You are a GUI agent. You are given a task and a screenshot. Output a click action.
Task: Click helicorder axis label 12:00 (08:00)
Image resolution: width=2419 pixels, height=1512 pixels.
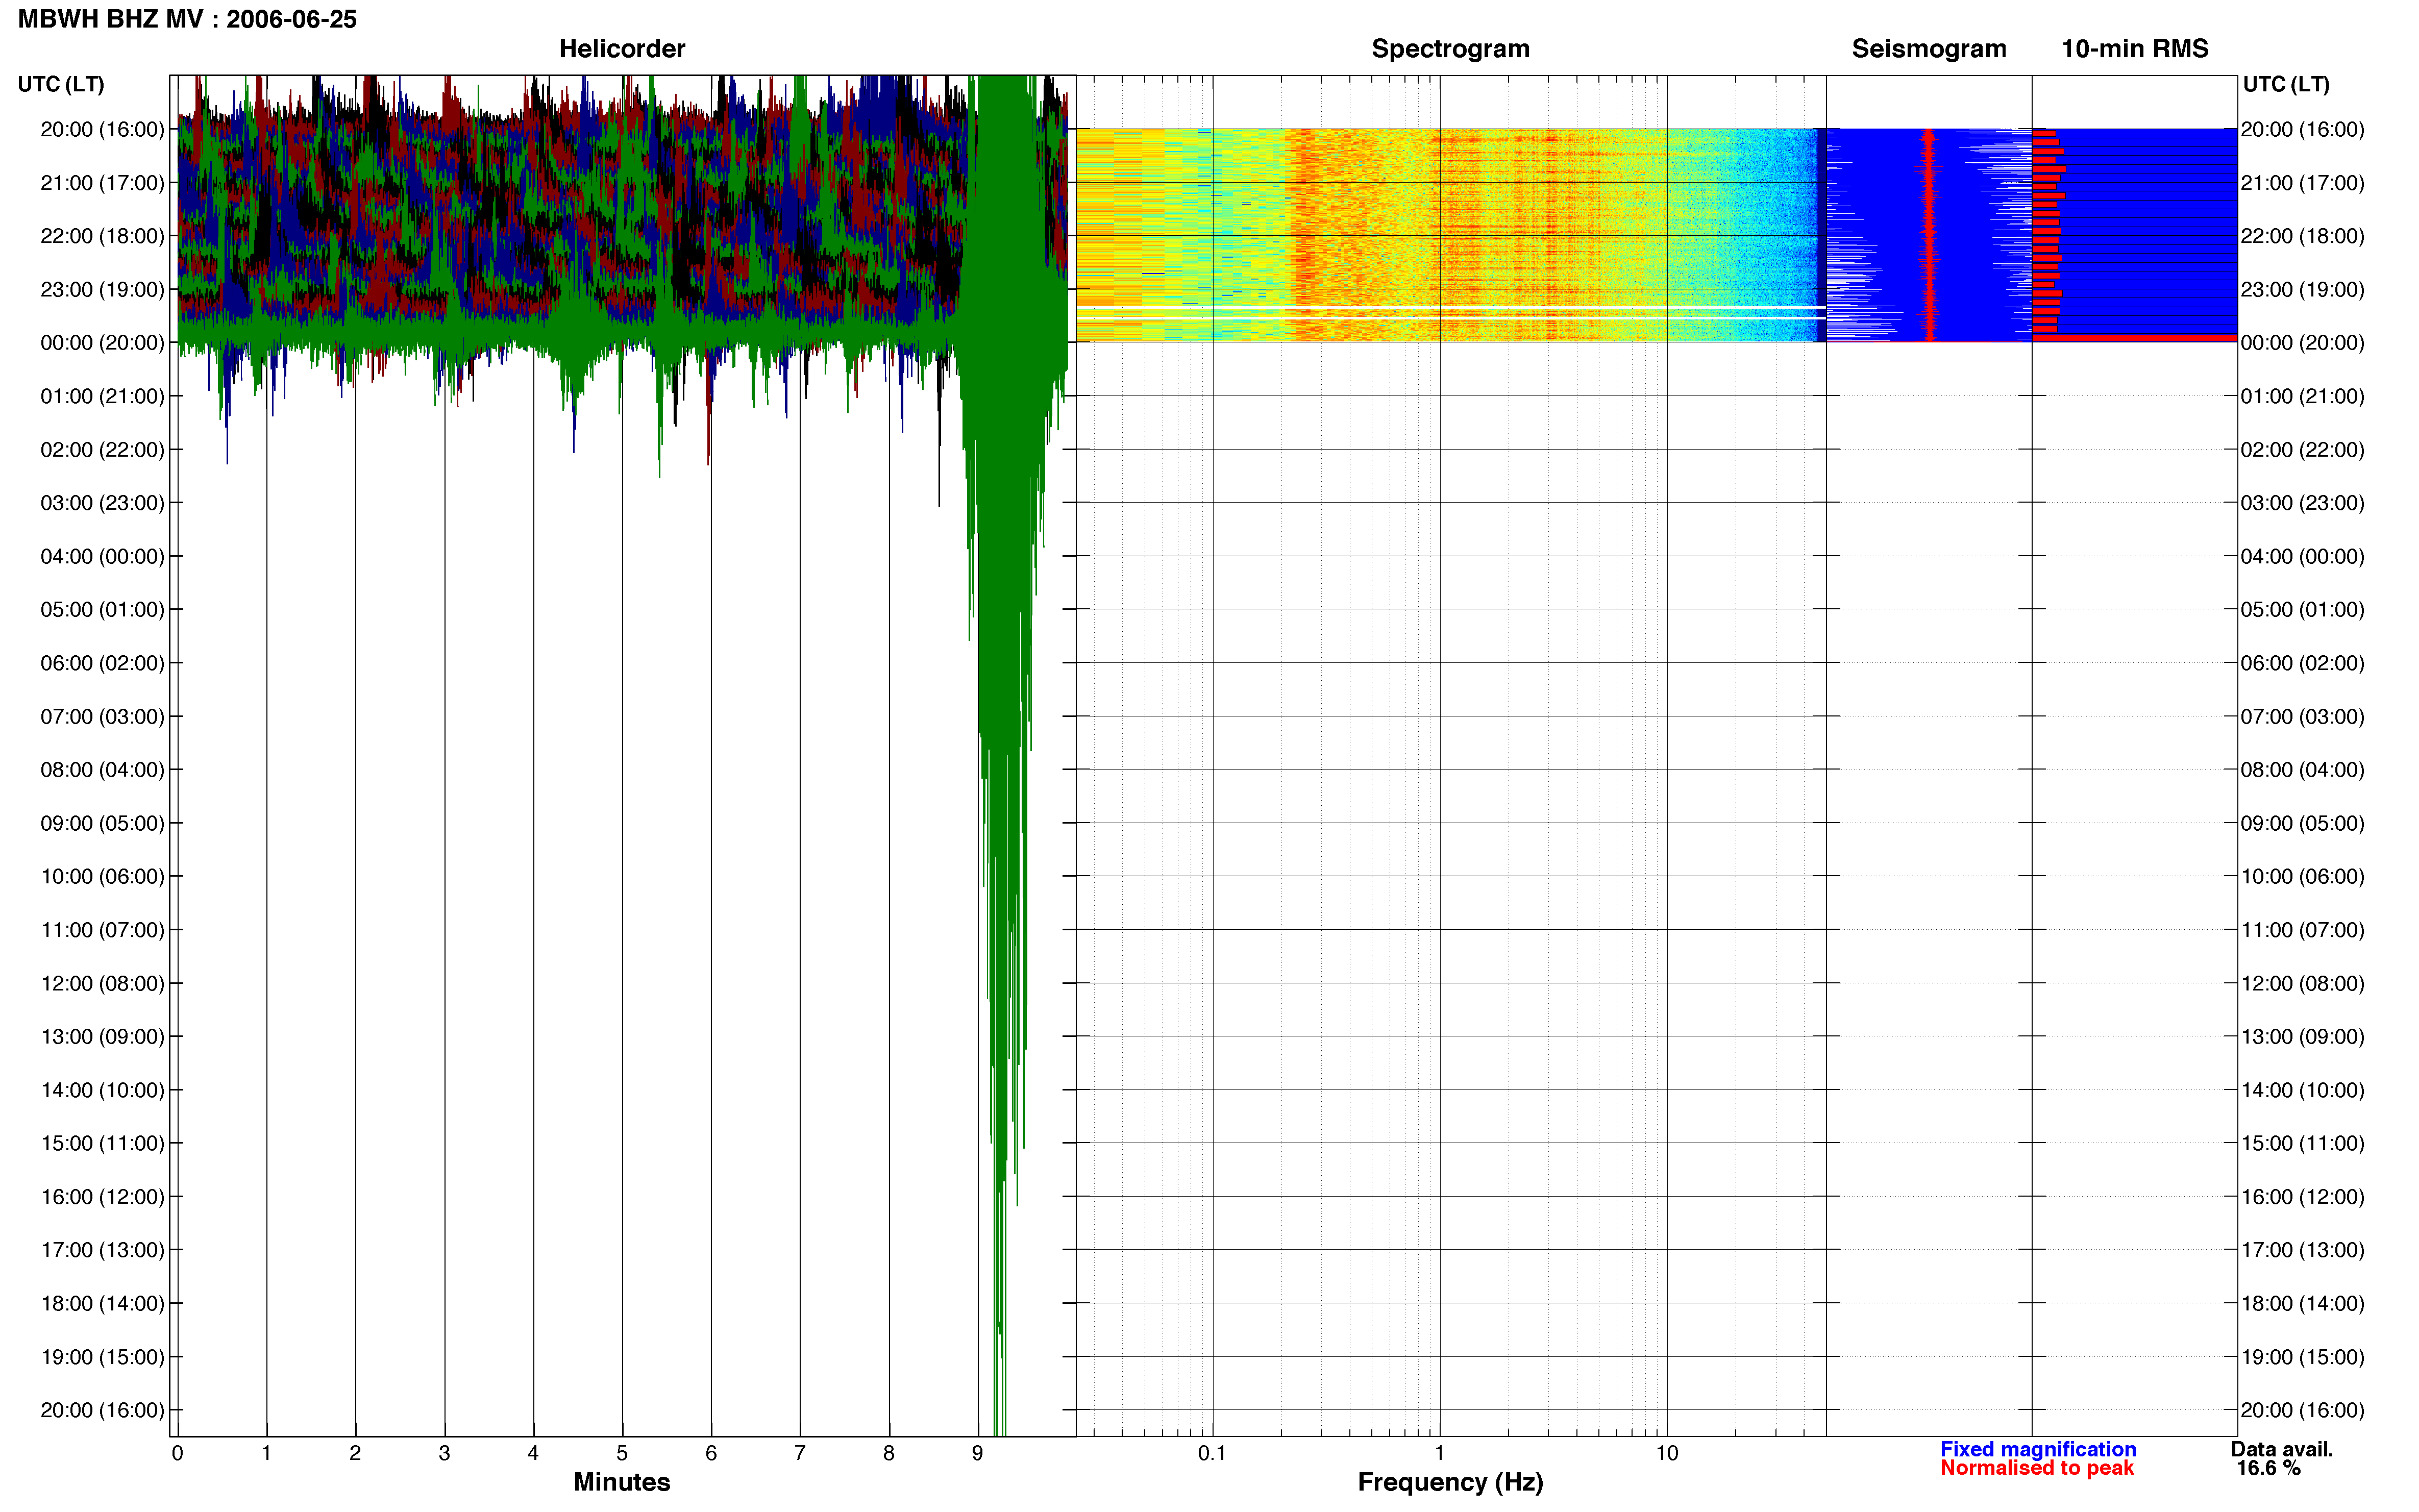(102, 983)
